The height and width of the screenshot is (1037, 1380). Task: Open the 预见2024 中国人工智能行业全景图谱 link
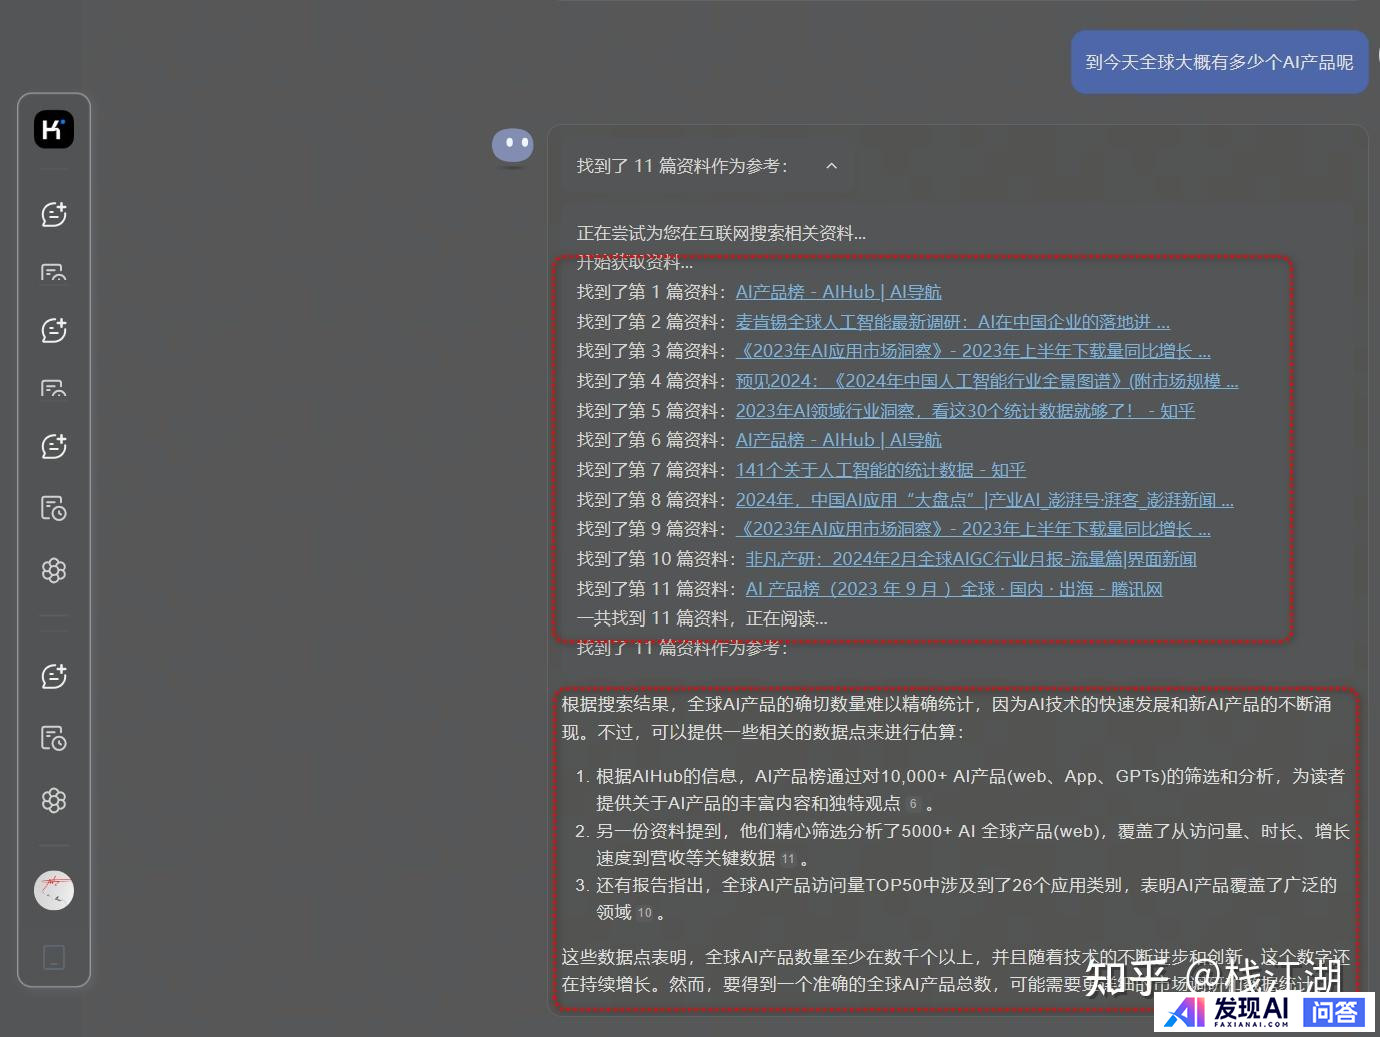click(986, 381)
